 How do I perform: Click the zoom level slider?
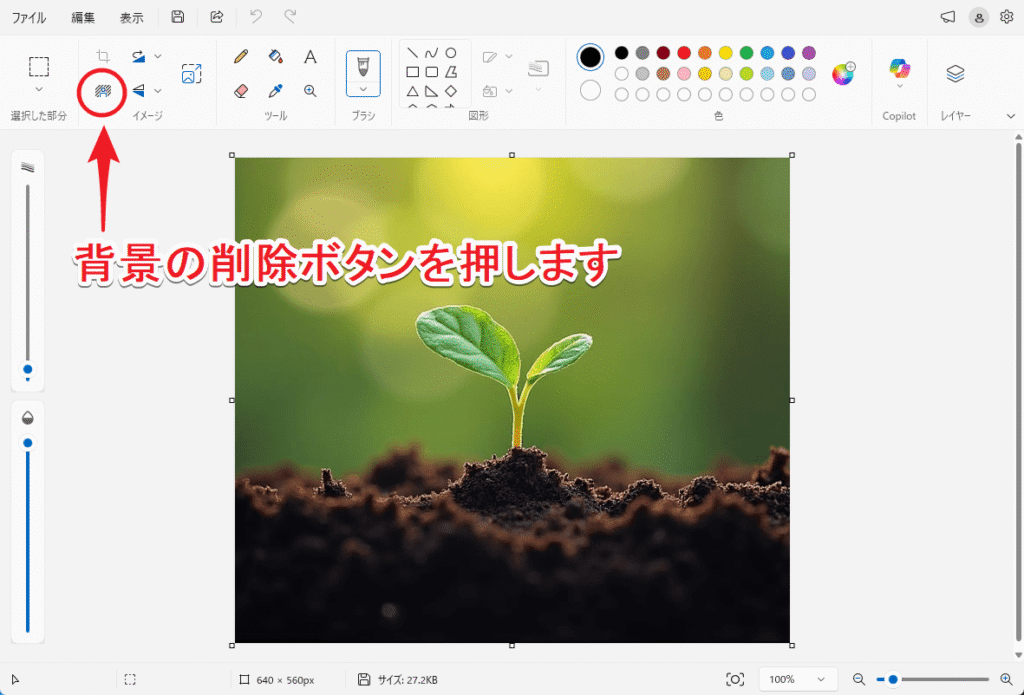point(933,679)
